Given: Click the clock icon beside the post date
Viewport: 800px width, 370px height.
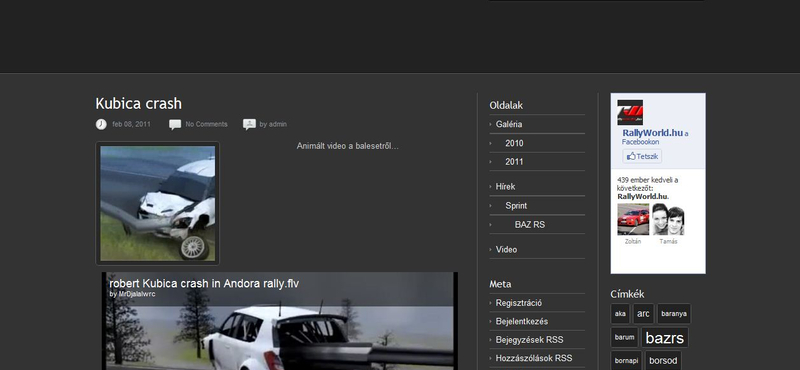Looking at the screenshot, I should pyautogui.click(x=101, y=124).
